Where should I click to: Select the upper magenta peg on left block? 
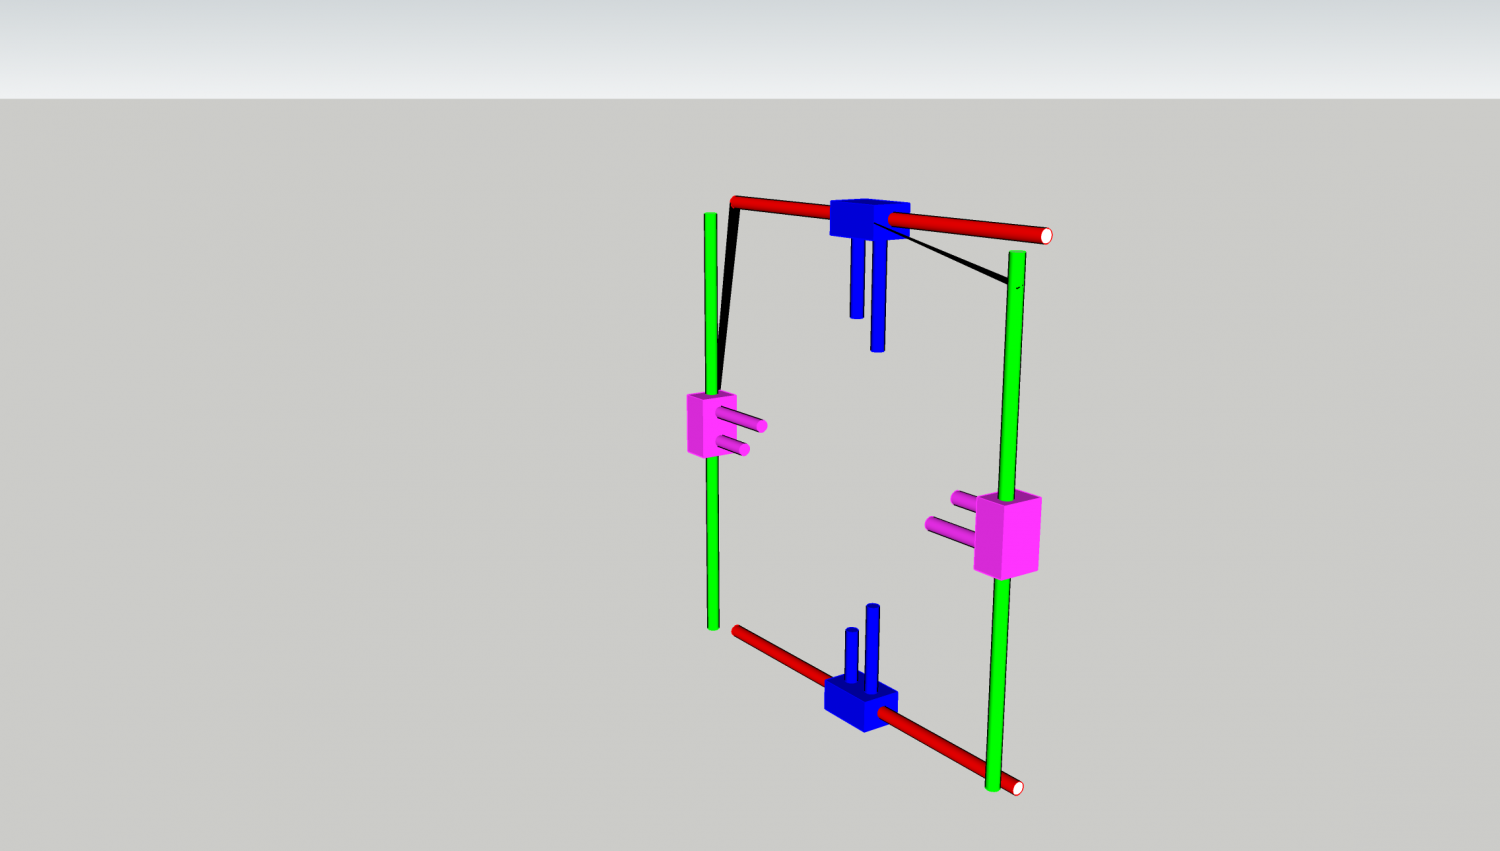point(745,418)
